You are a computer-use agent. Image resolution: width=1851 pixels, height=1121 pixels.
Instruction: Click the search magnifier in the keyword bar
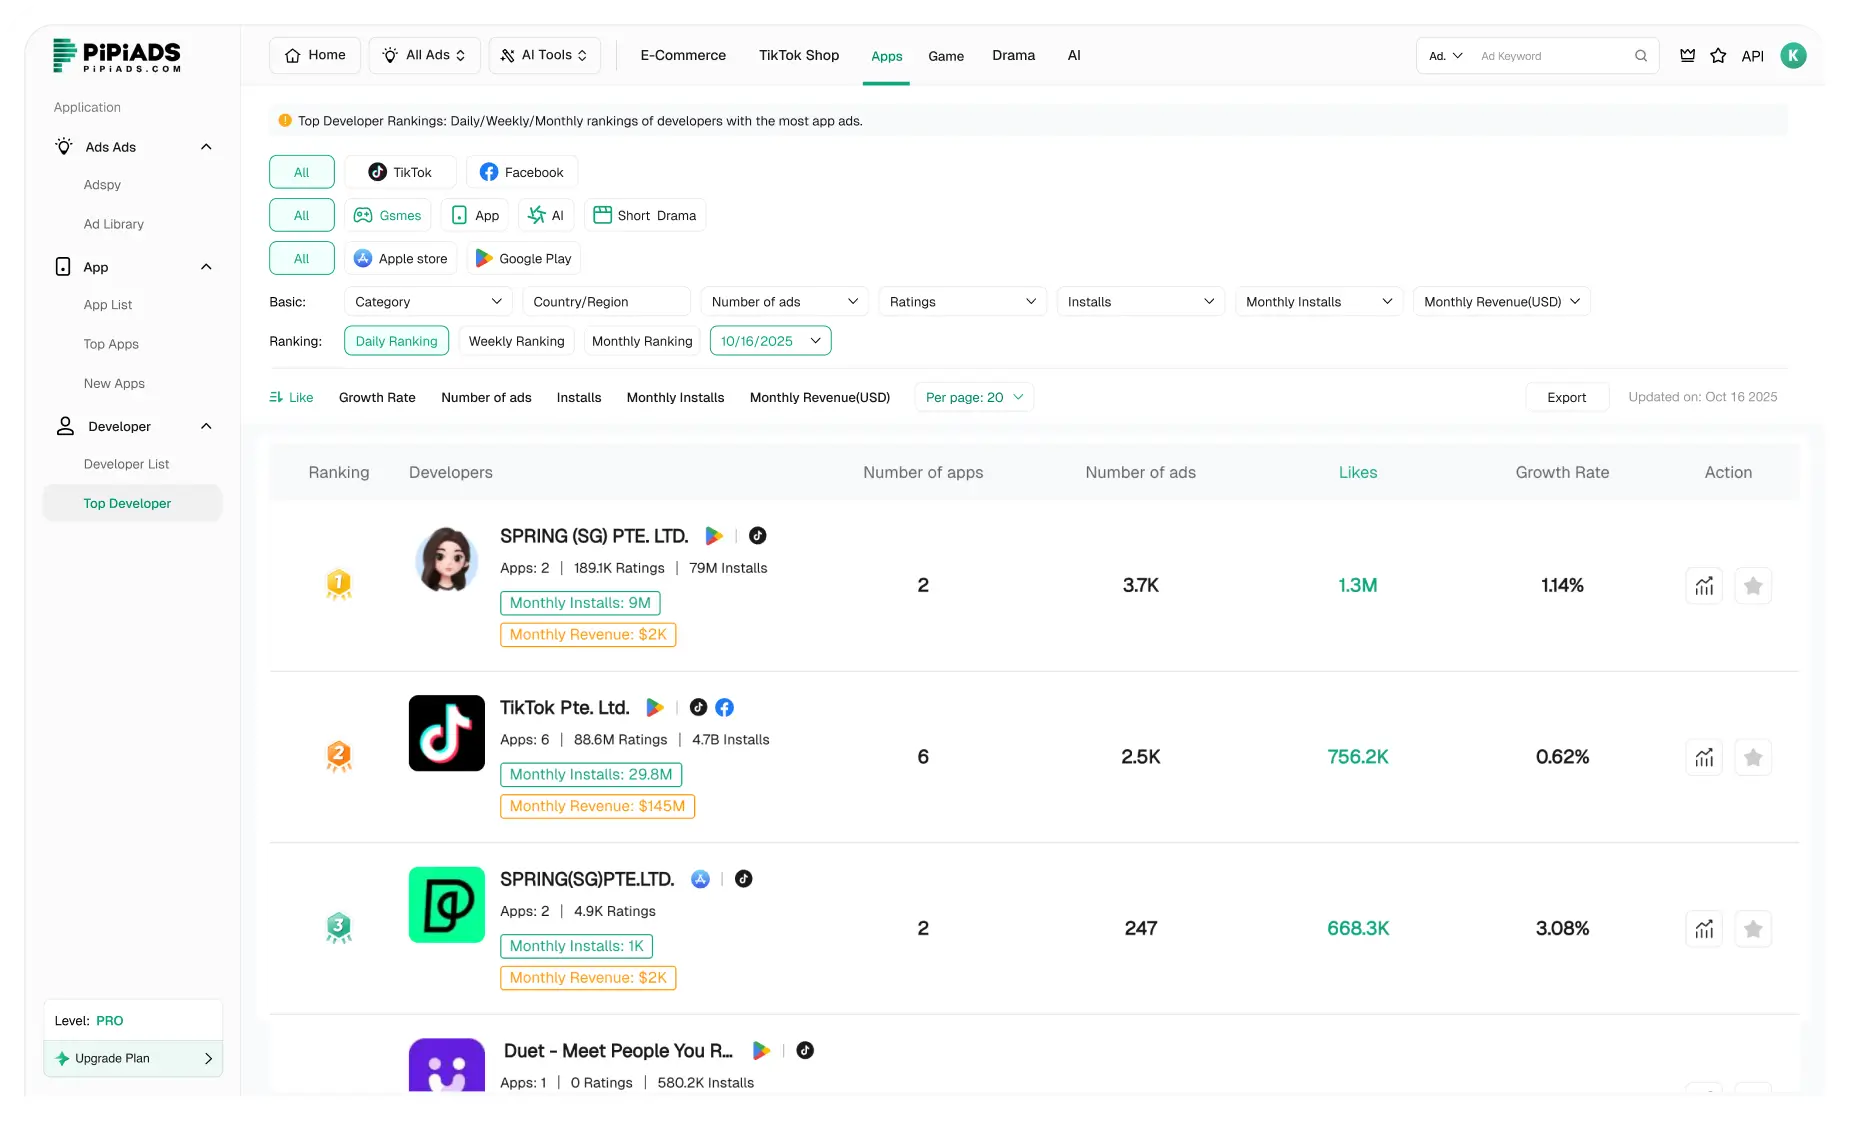coord(1640,56)
